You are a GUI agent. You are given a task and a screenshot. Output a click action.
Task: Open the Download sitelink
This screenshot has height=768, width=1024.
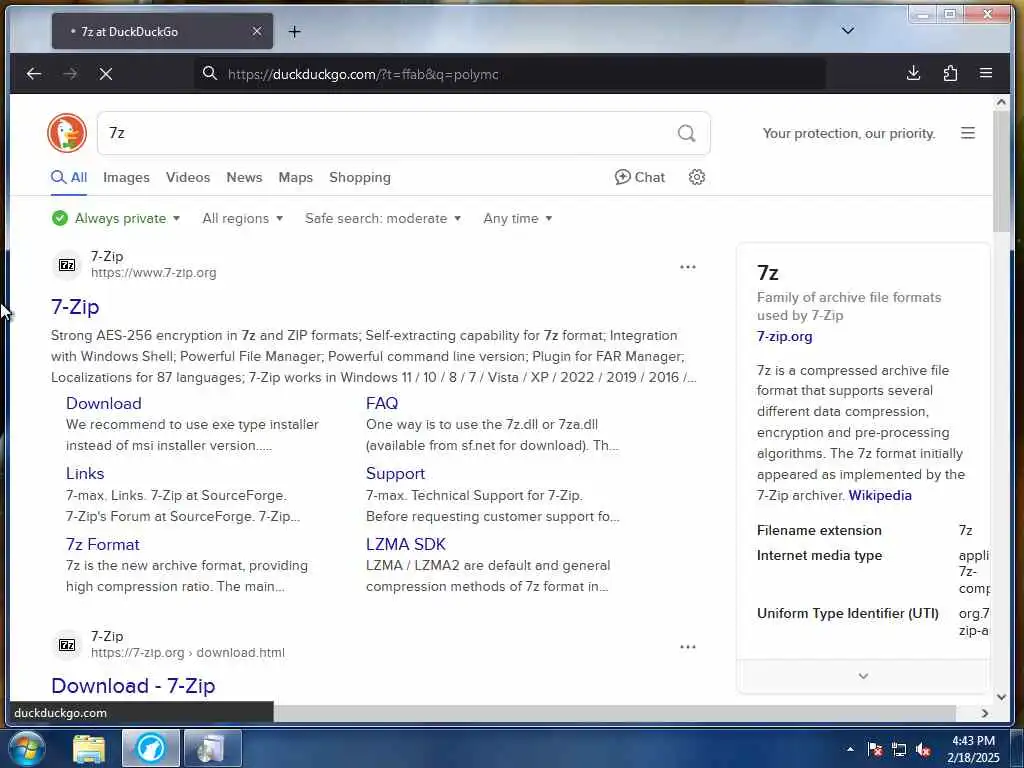(x=104, y=403)
